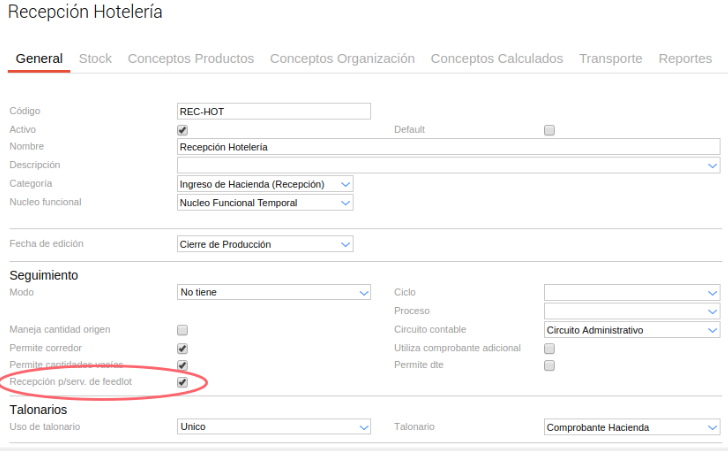Enable the Default checkbox
728x451 pixels.
point(549,130)
